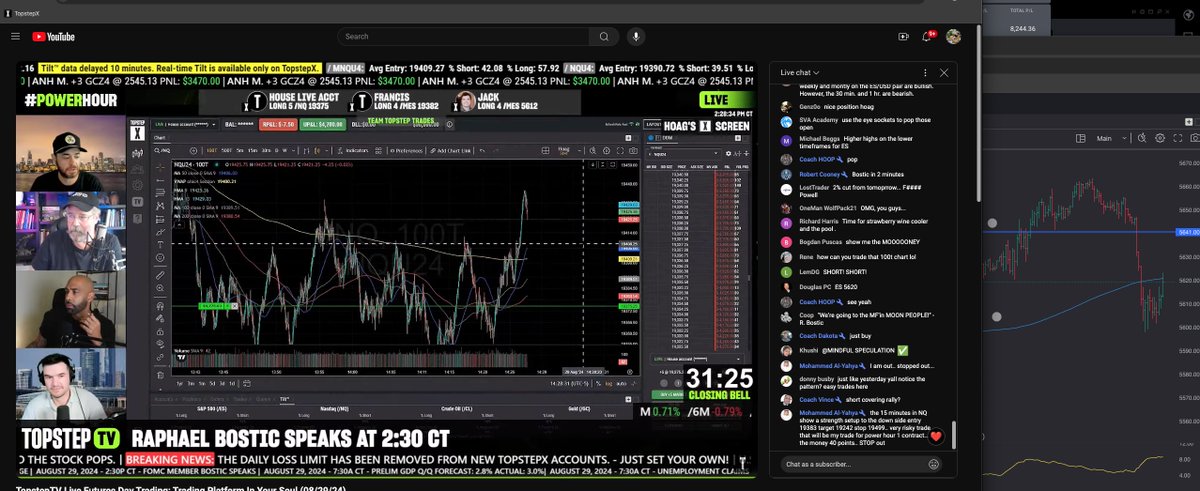Click the magnifier search button
The image size is (1200, 491).
tap(603, 37)
